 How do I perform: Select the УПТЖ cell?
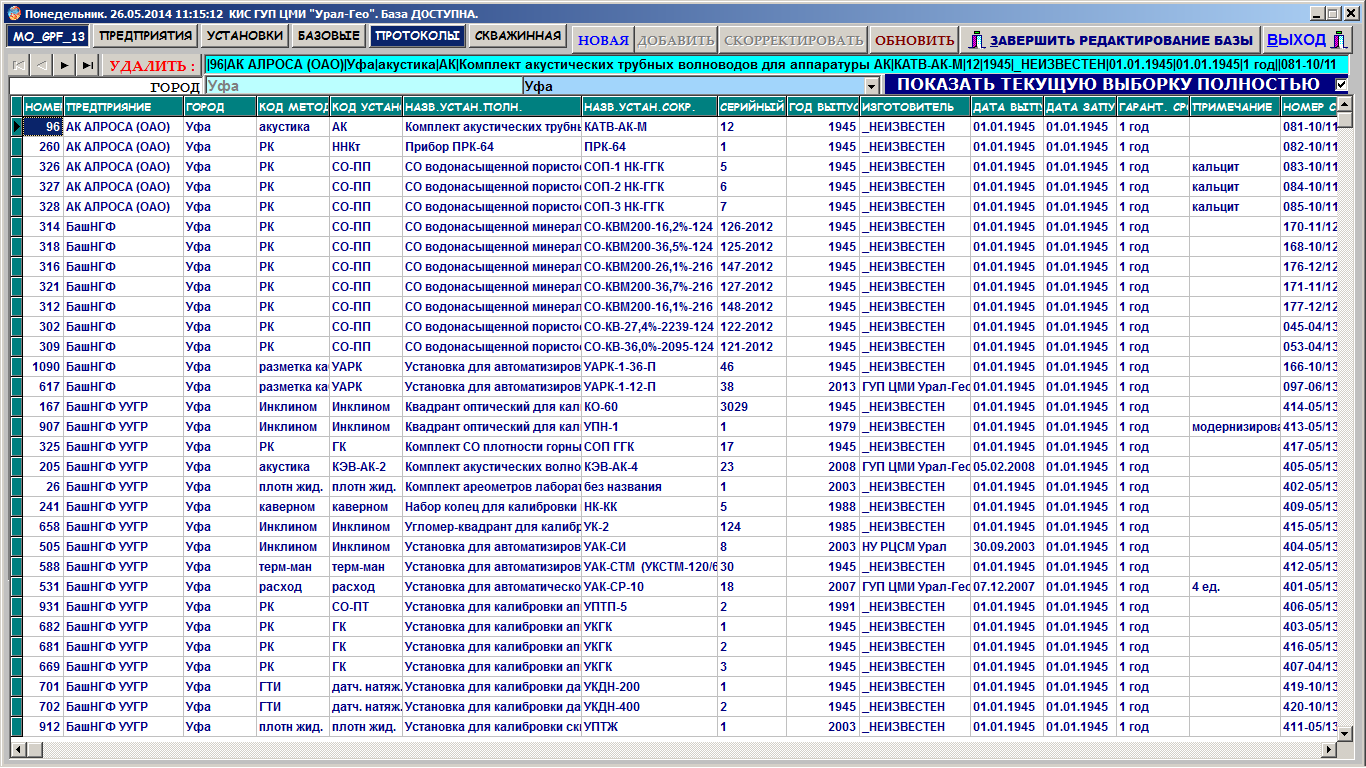point(649,727)
